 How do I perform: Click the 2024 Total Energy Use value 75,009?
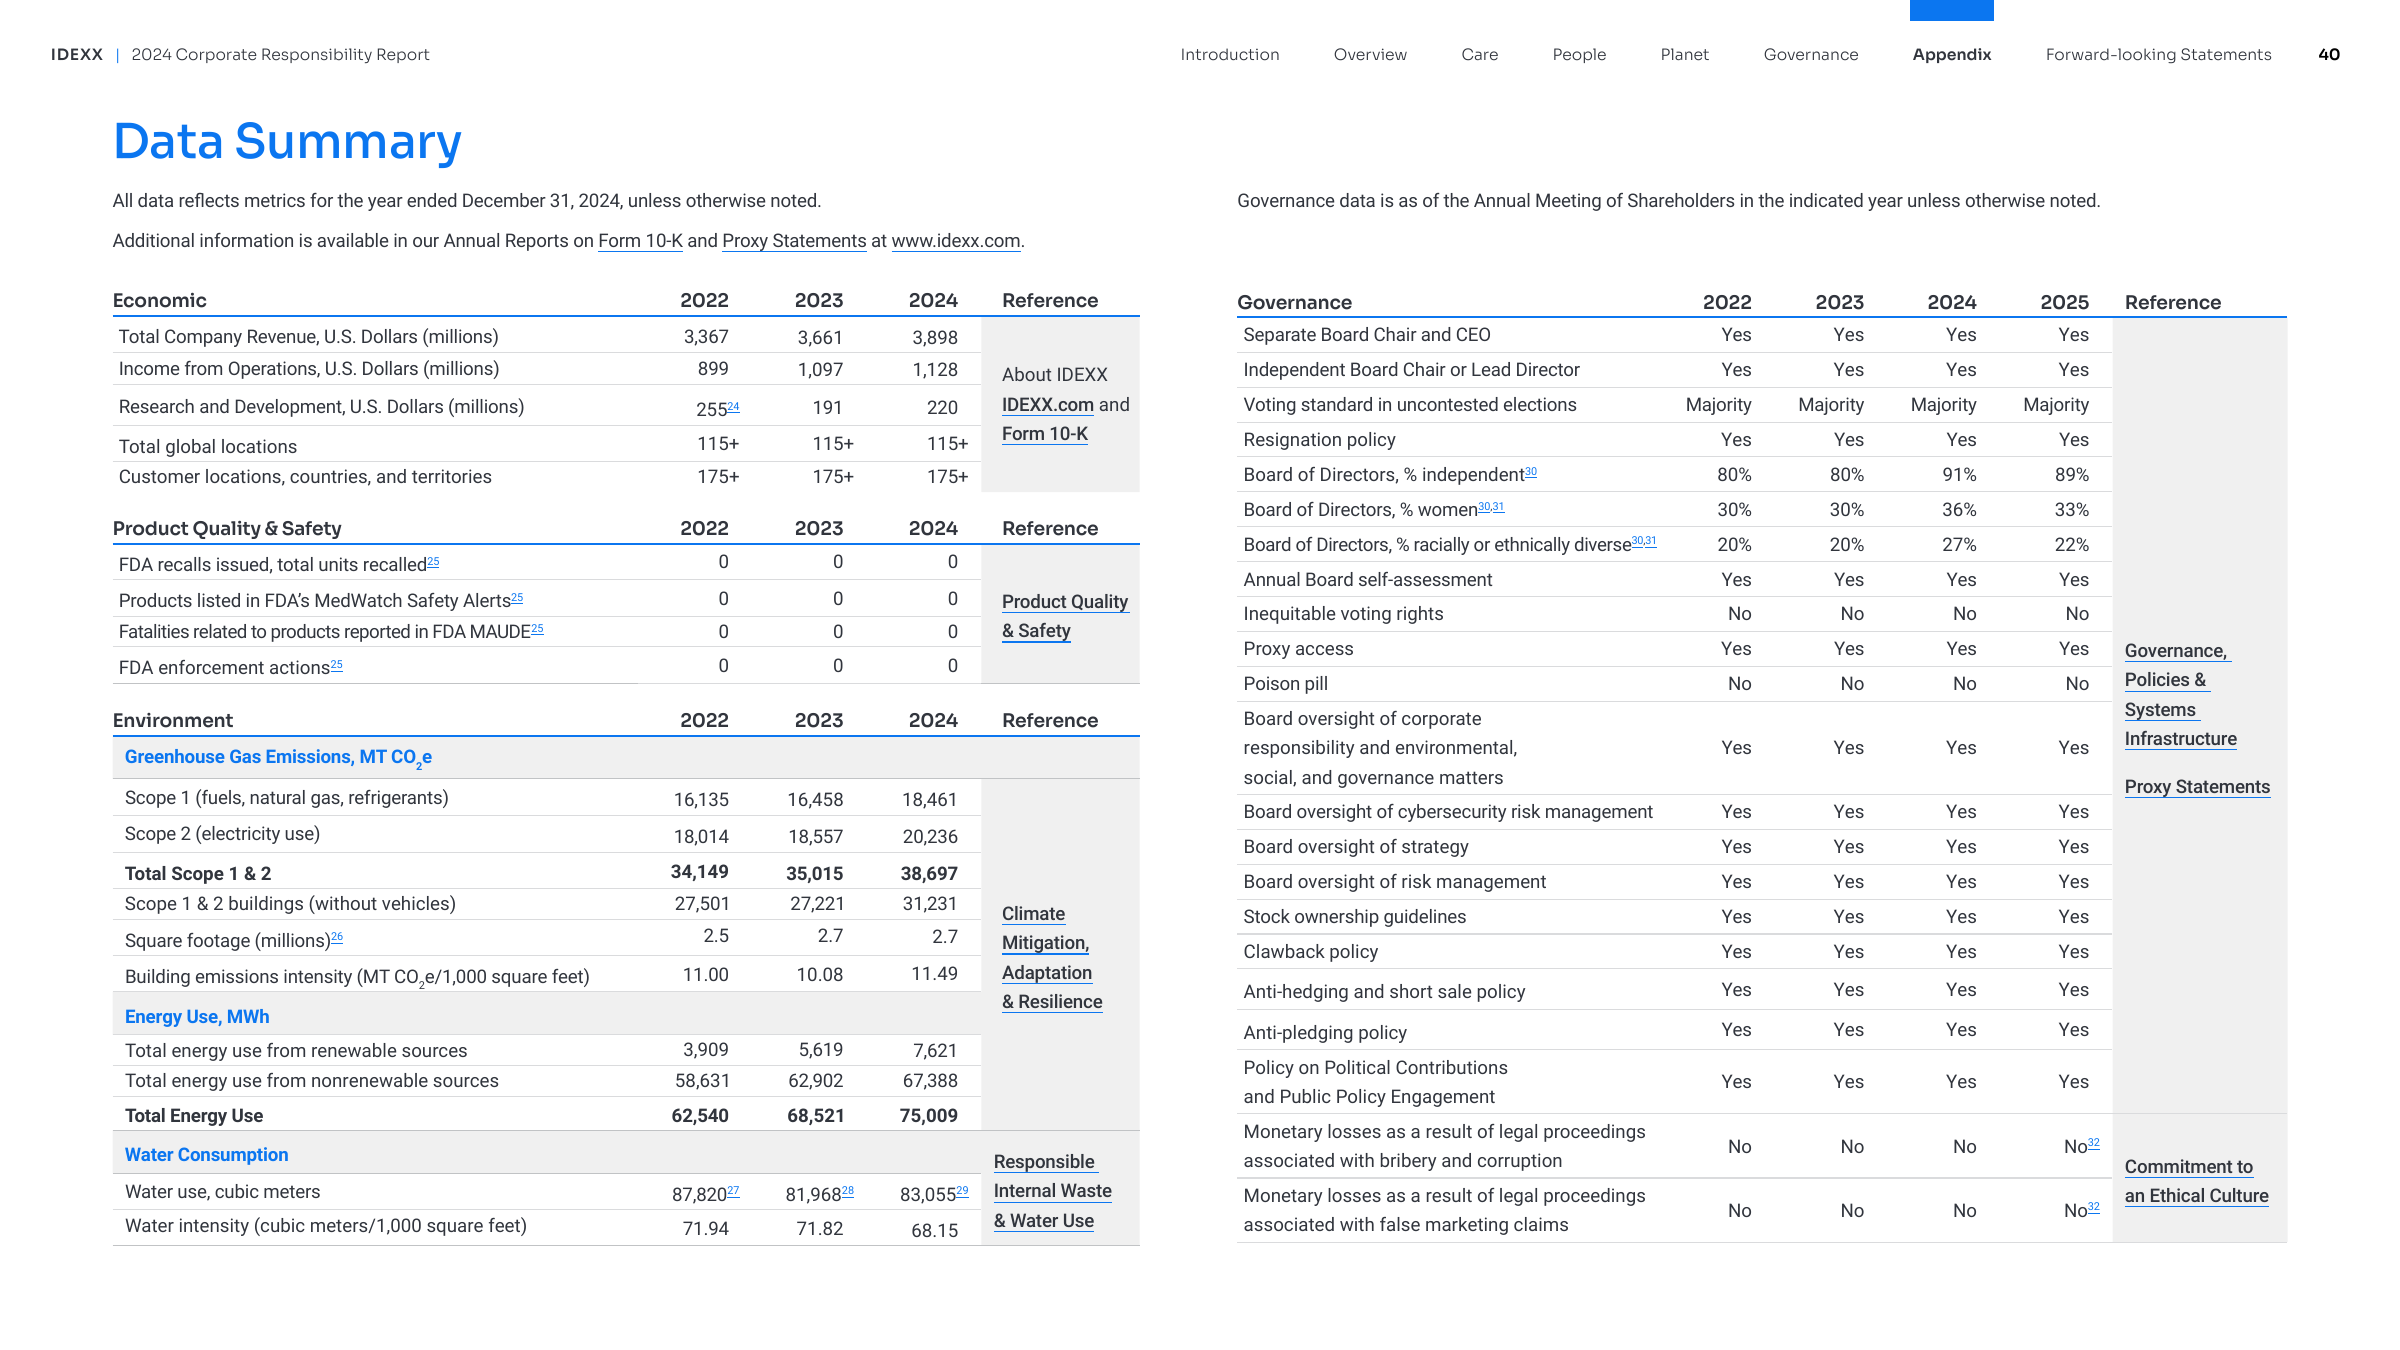(928, 1116)
